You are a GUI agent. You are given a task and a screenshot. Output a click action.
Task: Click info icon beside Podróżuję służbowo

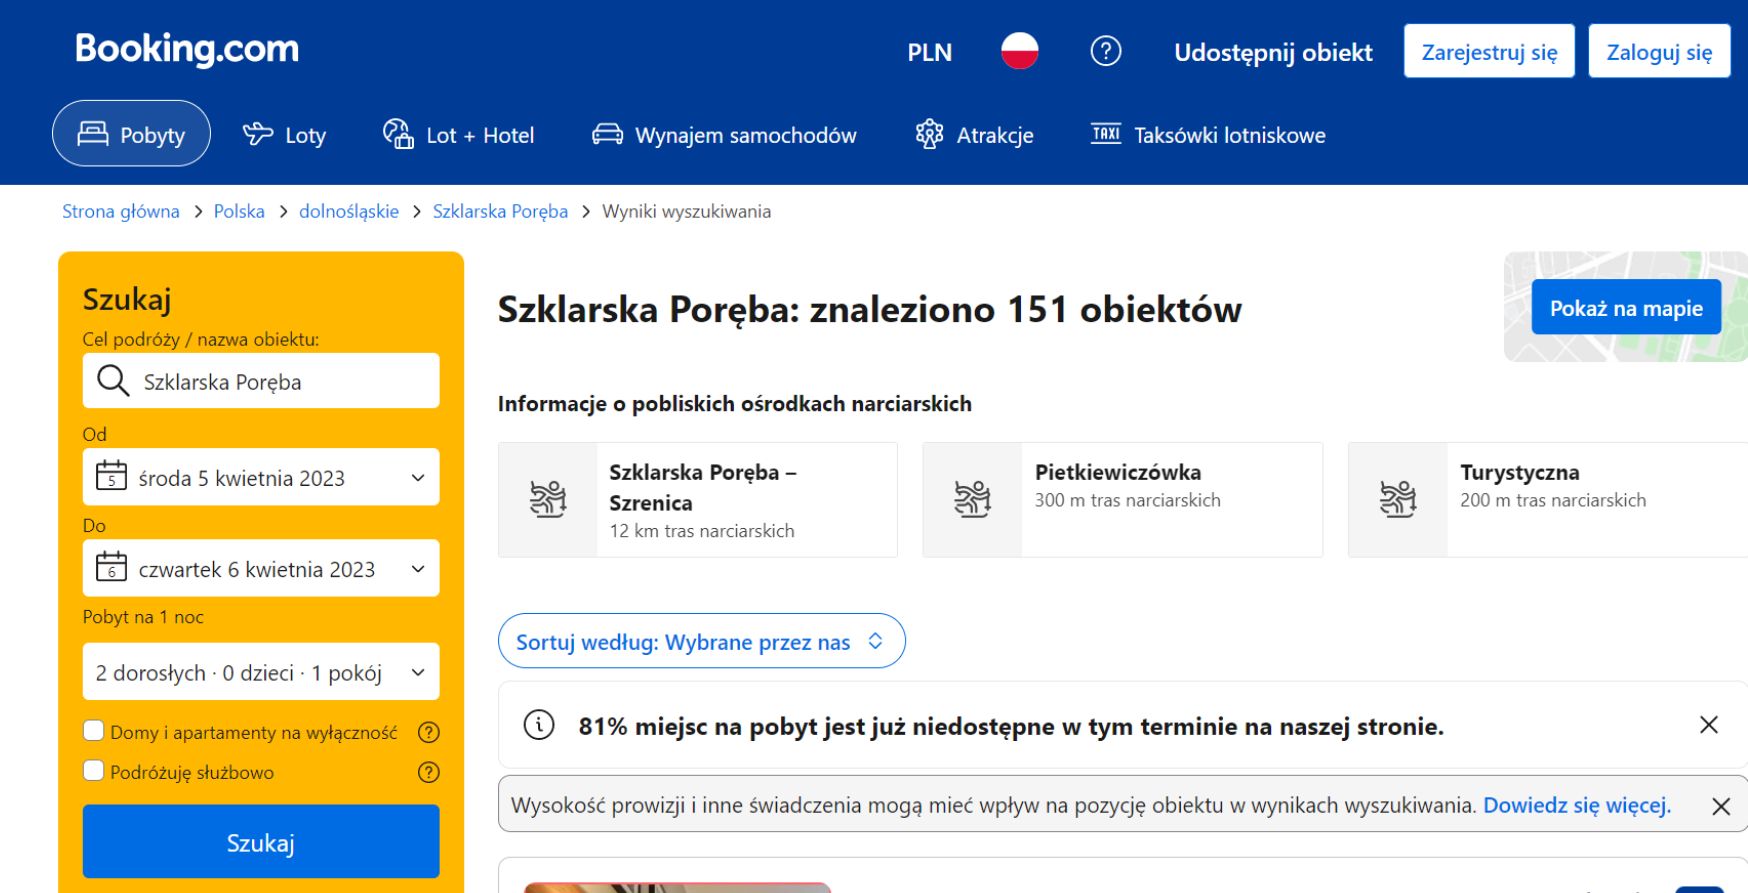[x=428, y=772]
